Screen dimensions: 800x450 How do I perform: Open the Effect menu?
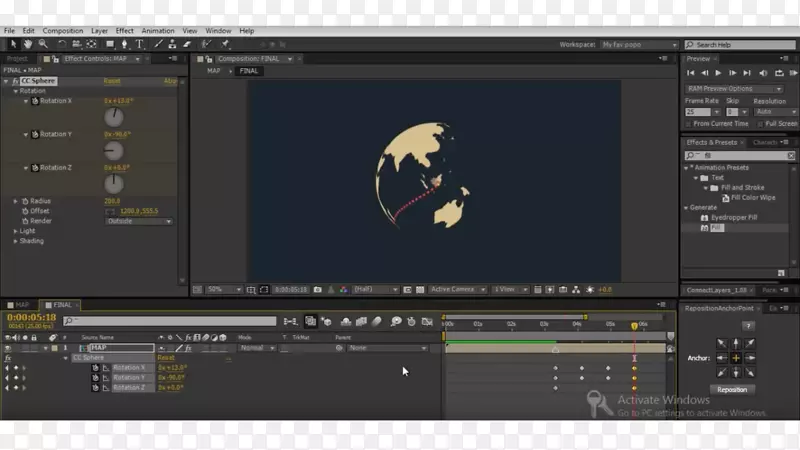[124, 31]
